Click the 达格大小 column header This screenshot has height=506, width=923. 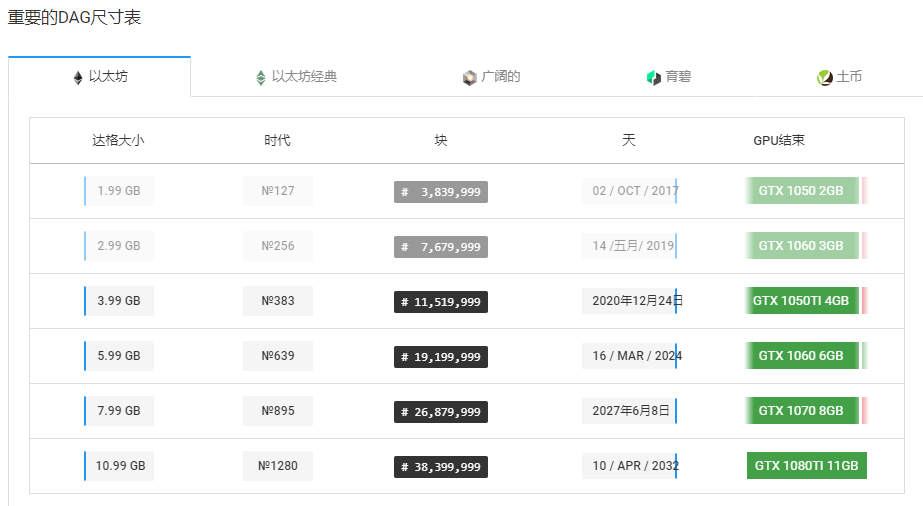[x=118, y=140]
